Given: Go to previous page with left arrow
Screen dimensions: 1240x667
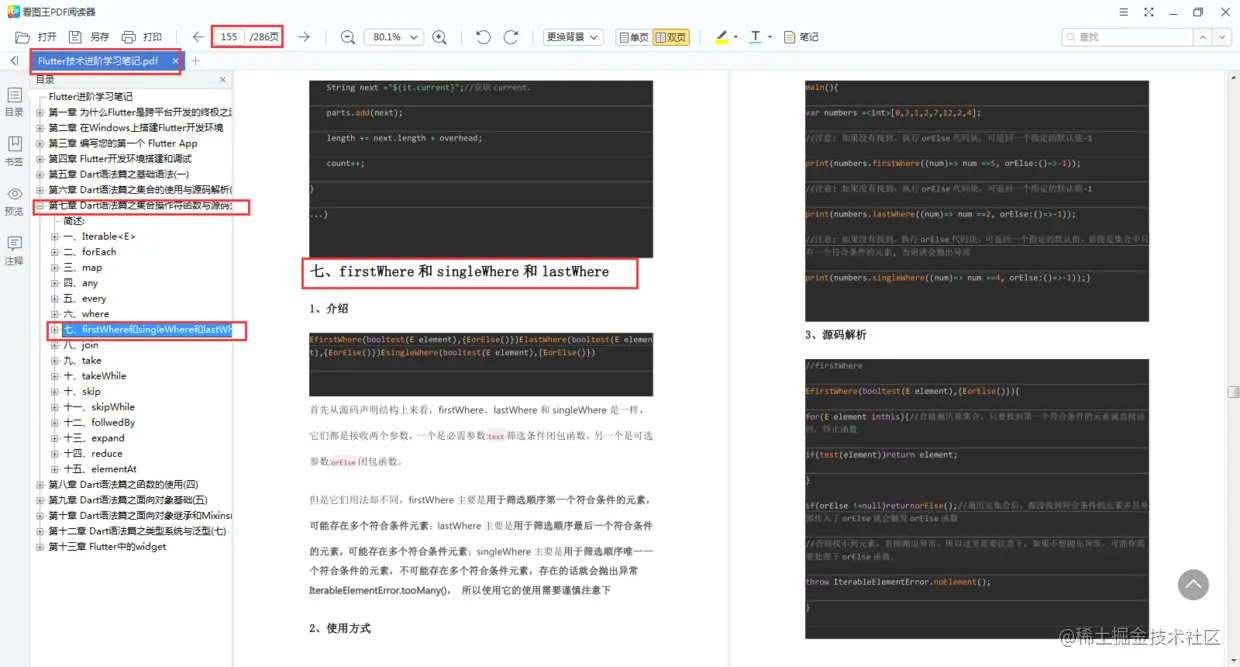Looking at the screenshot, I should click(198, 37).
